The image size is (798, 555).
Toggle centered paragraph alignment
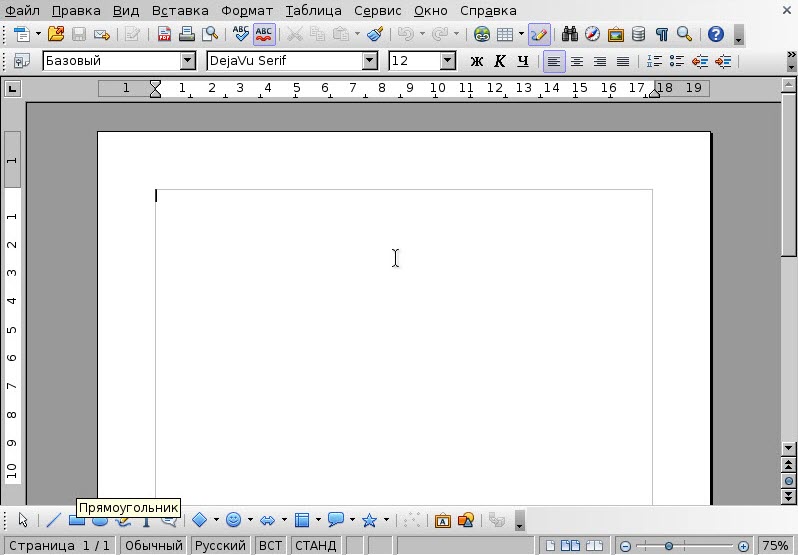(x=577, y=62)
